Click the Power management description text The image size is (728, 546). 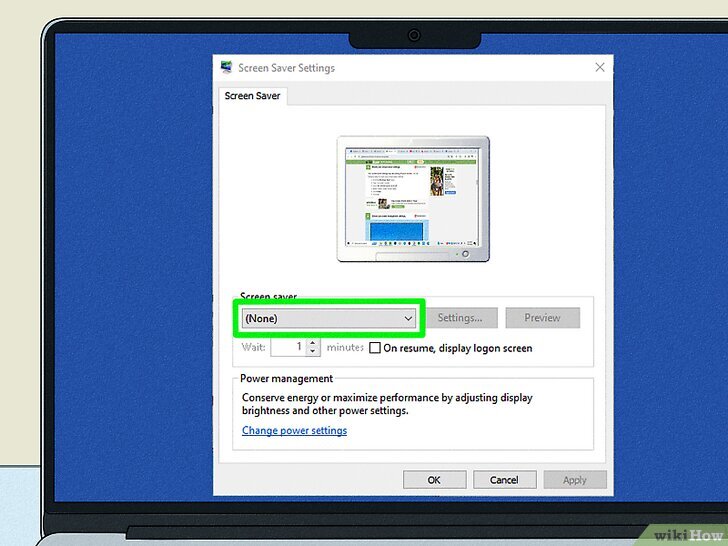pos(387,404)
